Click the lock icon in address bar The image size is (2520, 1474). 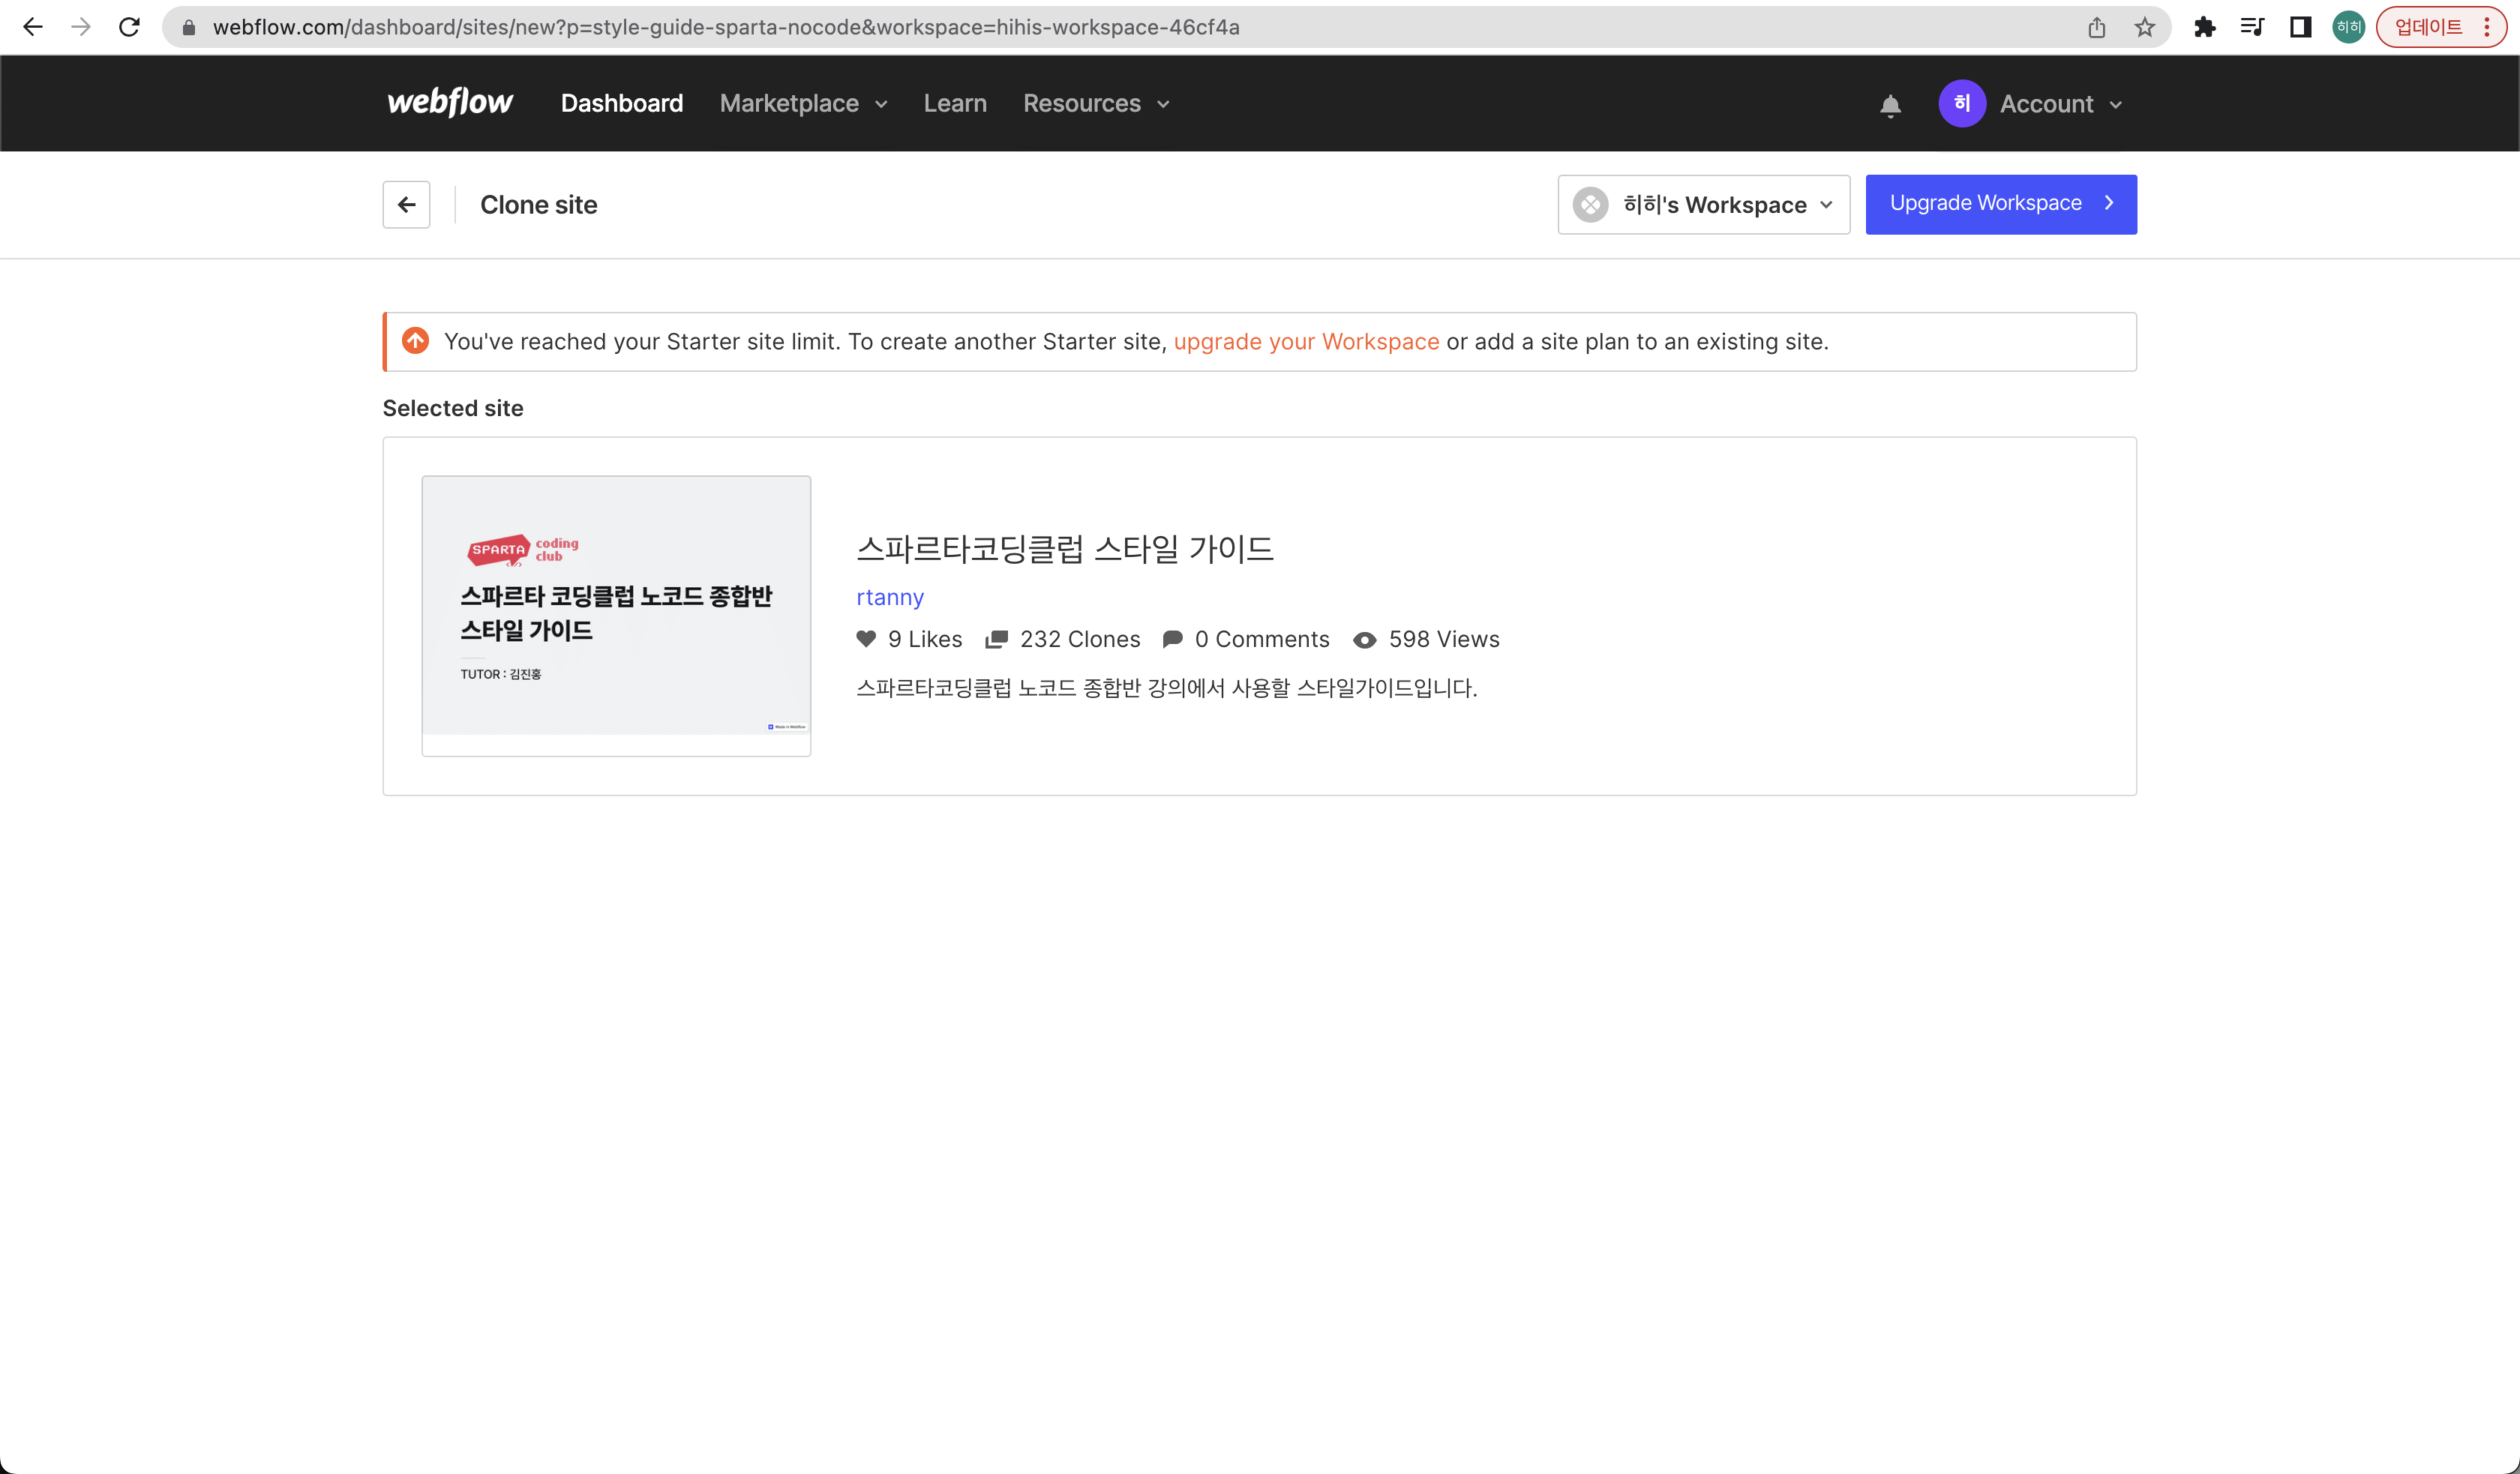pyautogui.click(x=188, y=27)
